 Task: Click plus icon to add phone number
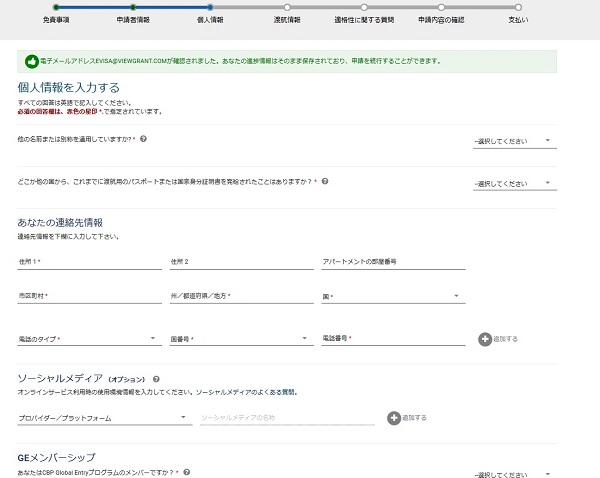[x=486, y=339]
